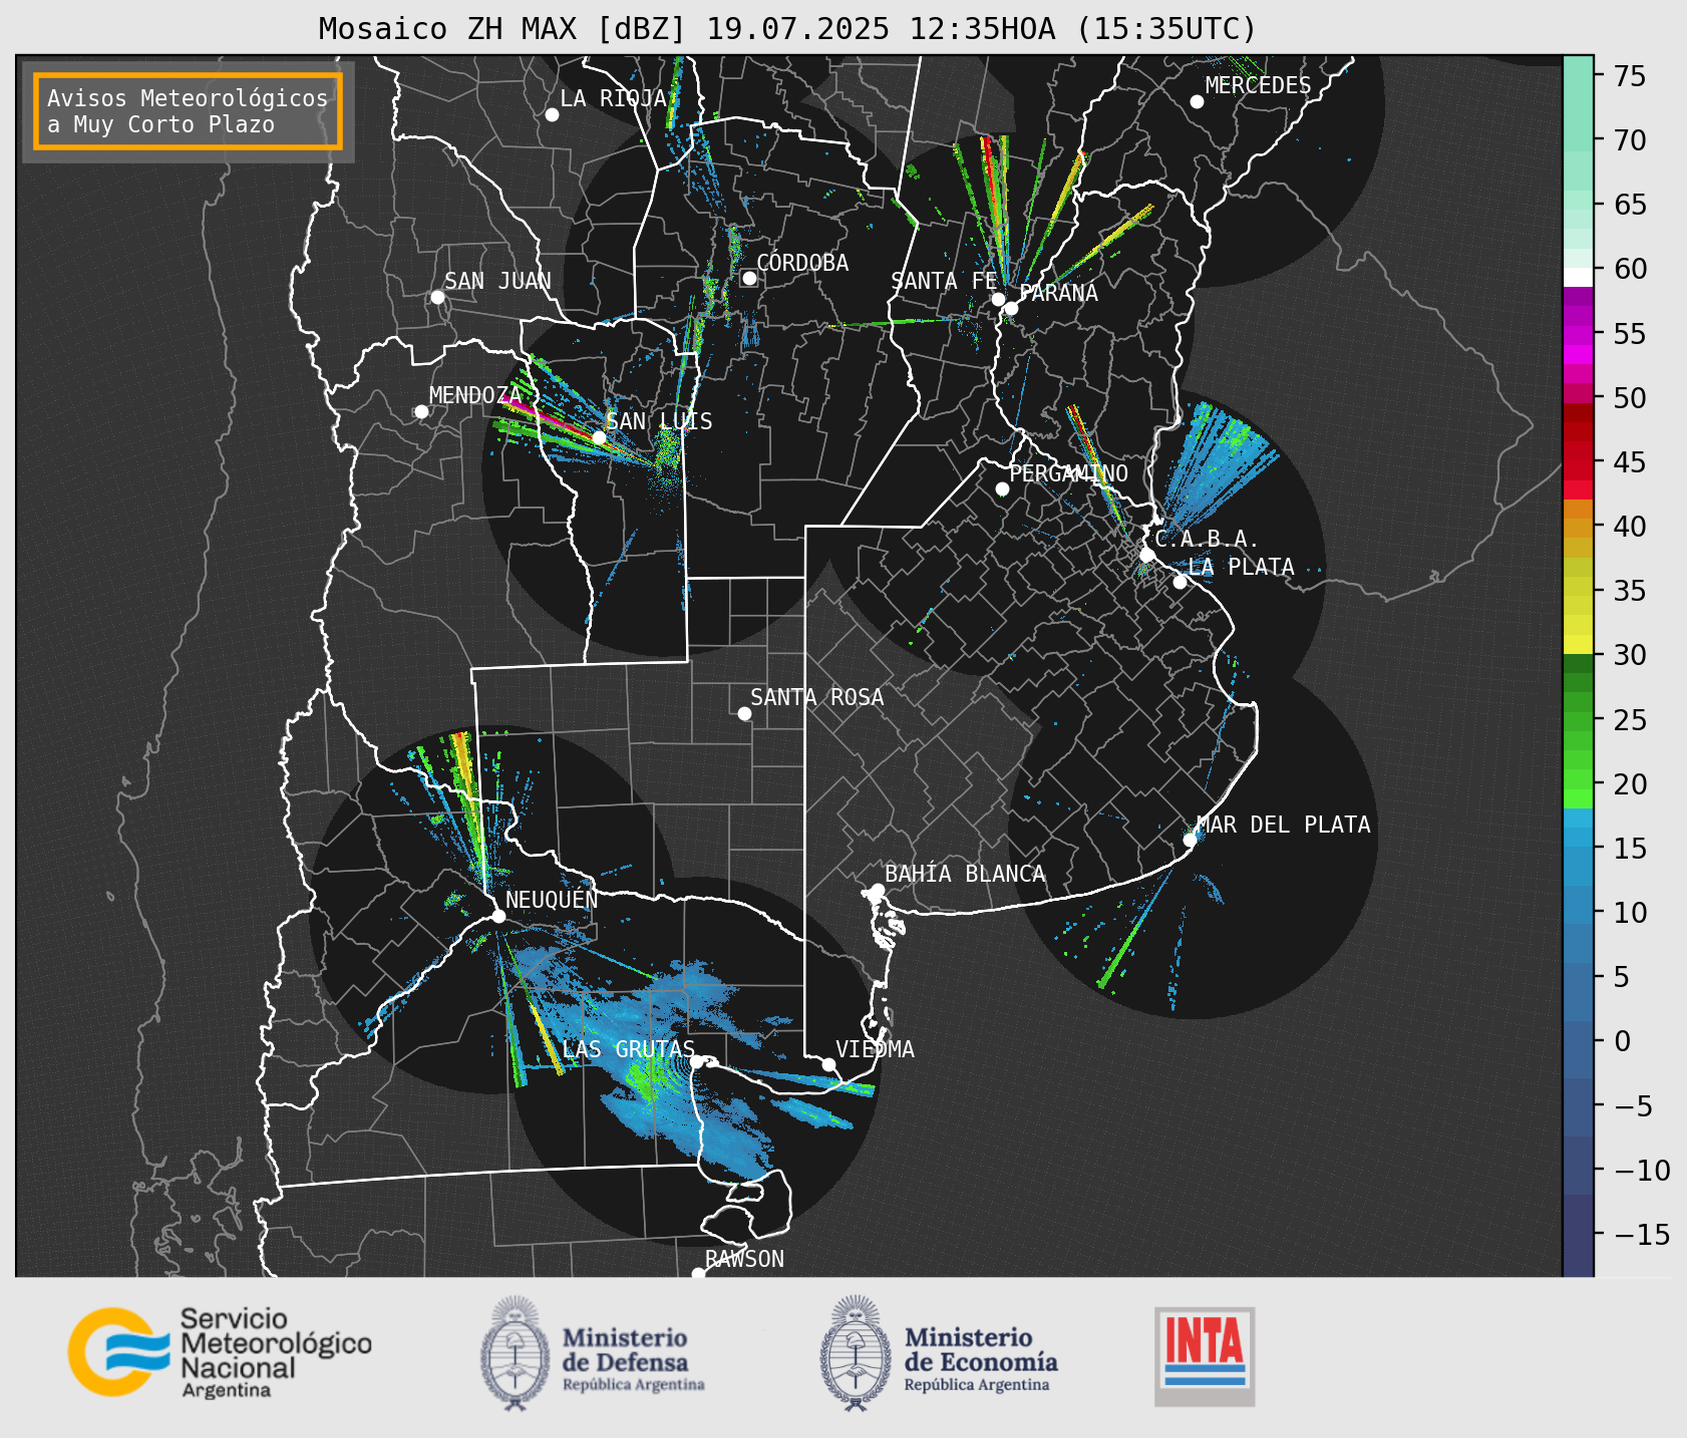Click the LA PLATA city marker
This screenshot has height=1438, width=1687.
pos(1180,582)
